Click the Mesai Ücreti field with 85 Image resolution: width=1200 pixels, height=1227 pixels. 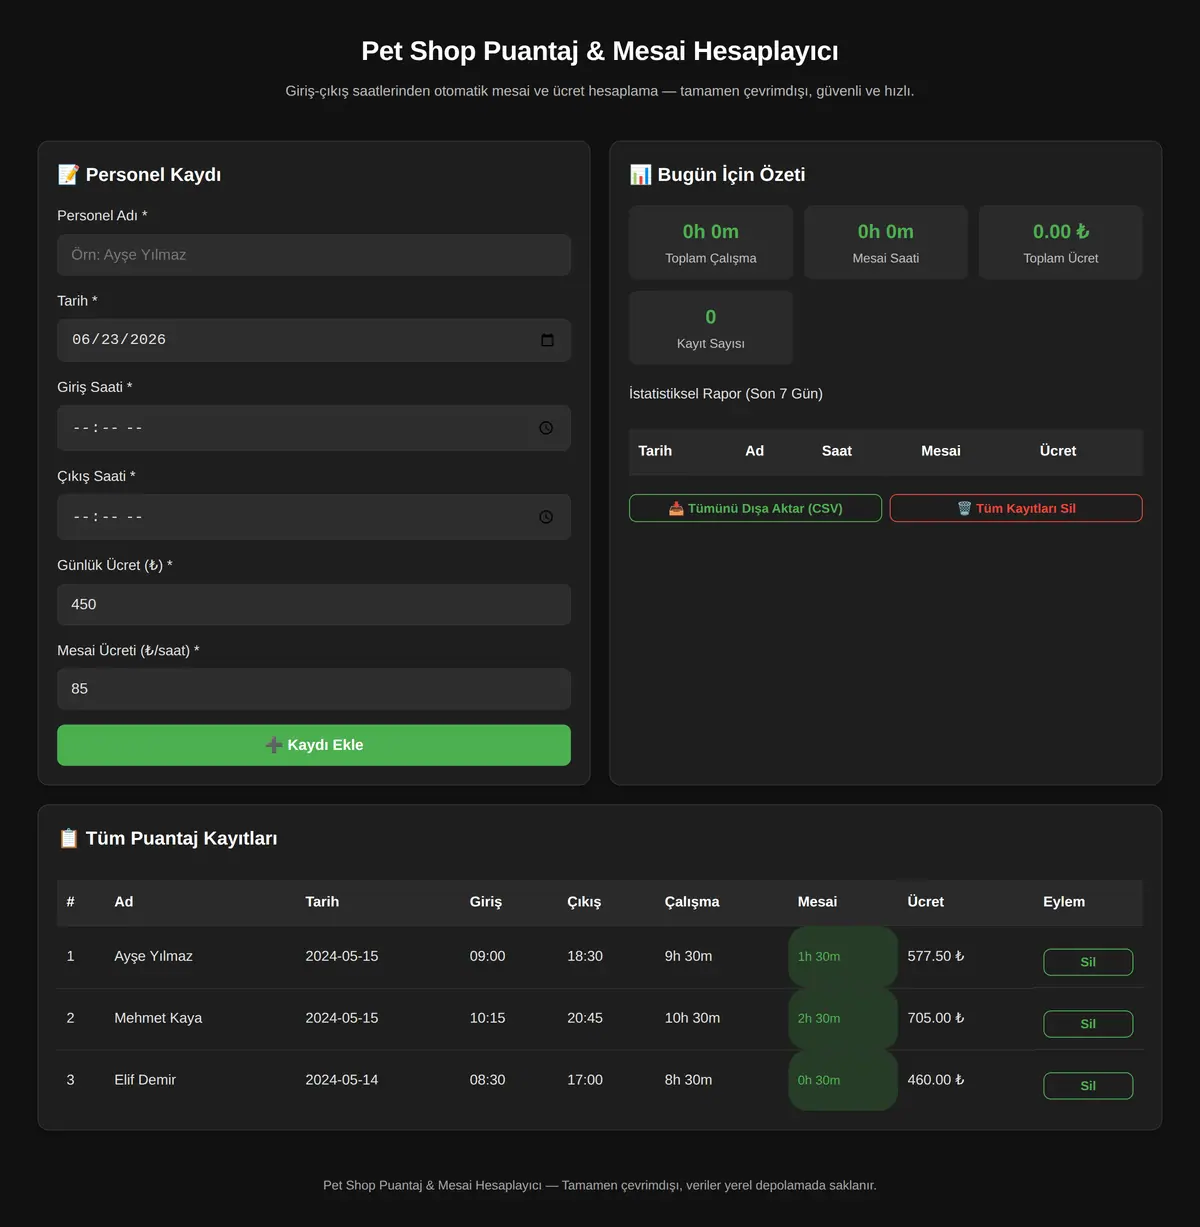click(314, 689)
